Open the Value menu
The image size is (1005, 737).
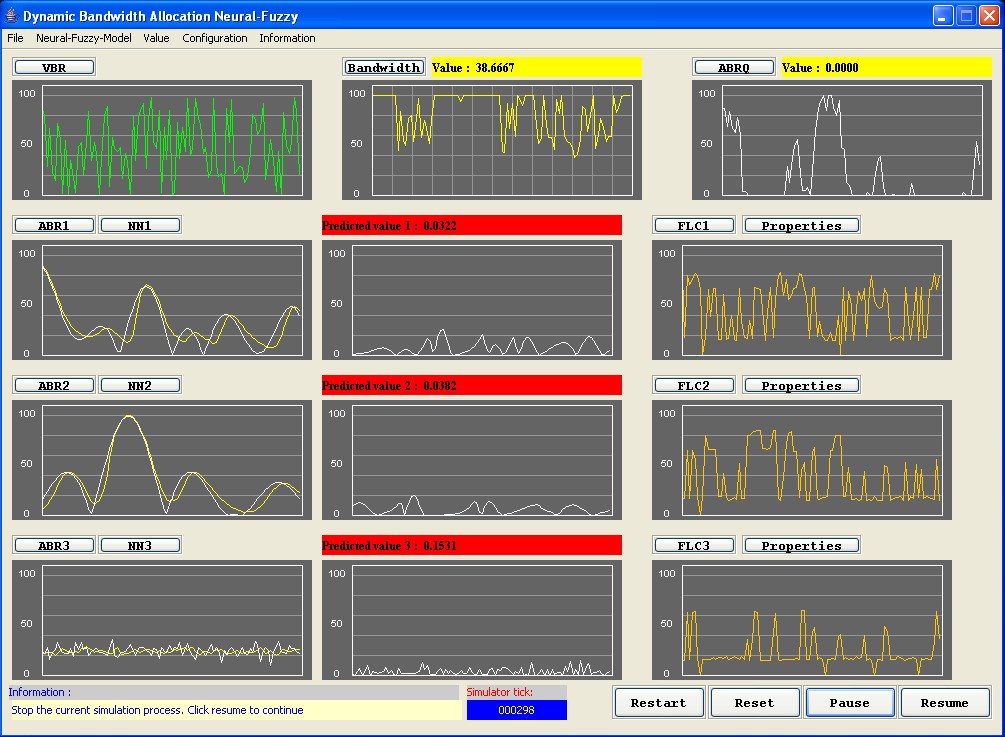[x=156, y=38]
